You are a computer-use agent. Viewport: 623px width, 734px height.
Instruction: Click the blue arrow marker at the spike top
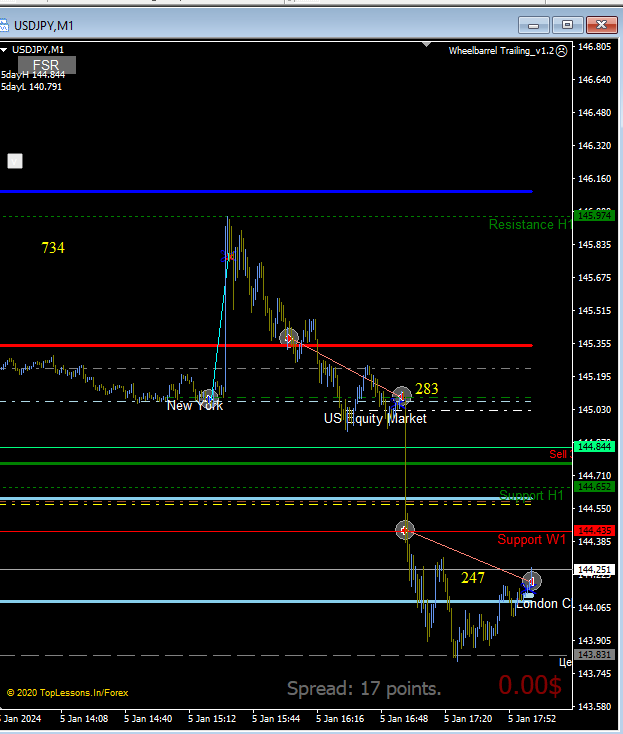[227, 257]
